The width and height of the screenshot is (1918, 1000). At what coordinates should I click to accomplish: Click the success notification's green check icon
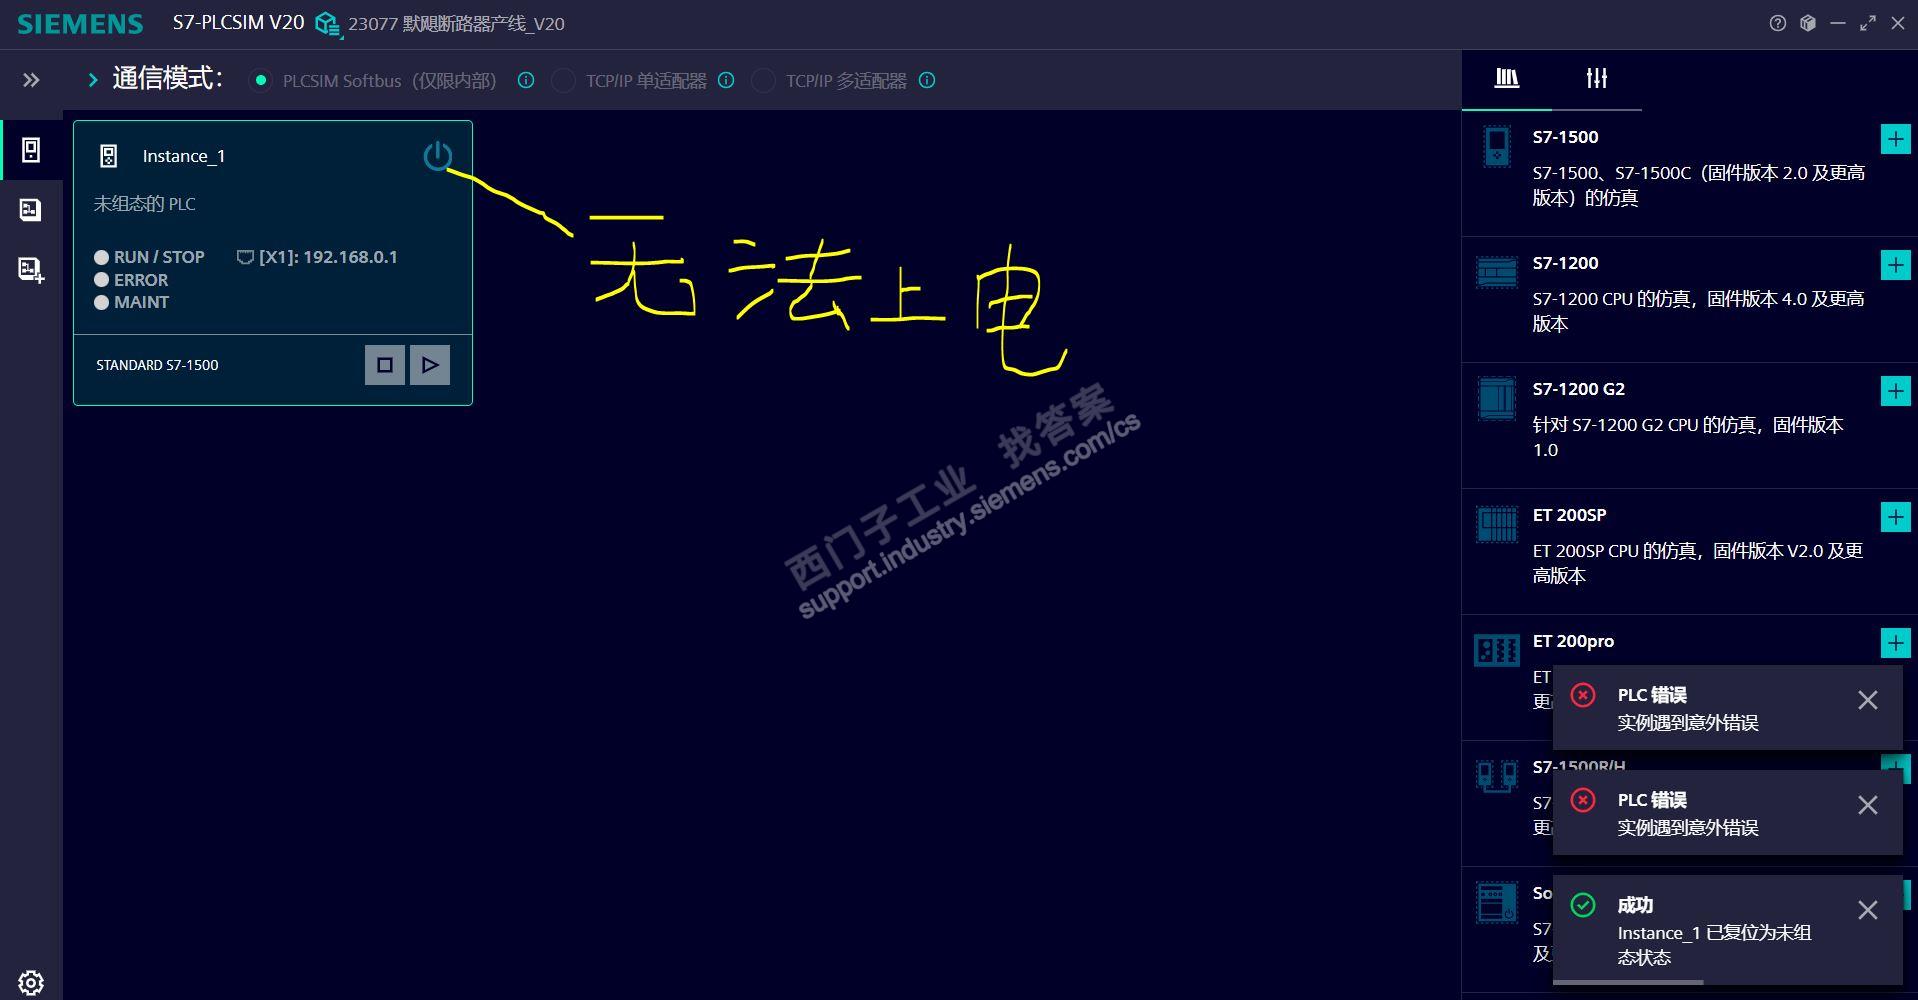pos(1583,905)
